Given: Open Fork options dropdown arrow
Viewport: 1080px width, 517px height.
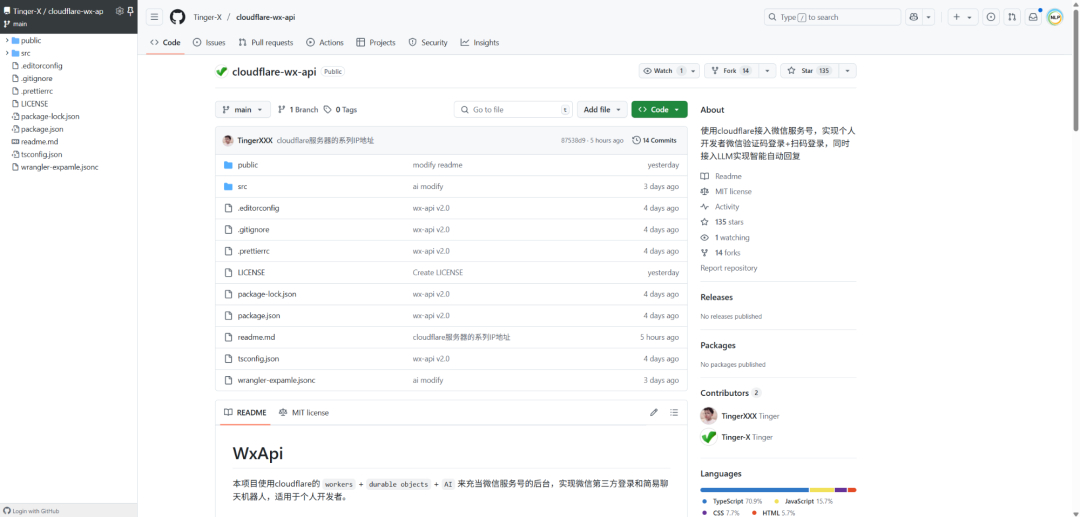Looking at the screenshot, I should pos(768,71).
